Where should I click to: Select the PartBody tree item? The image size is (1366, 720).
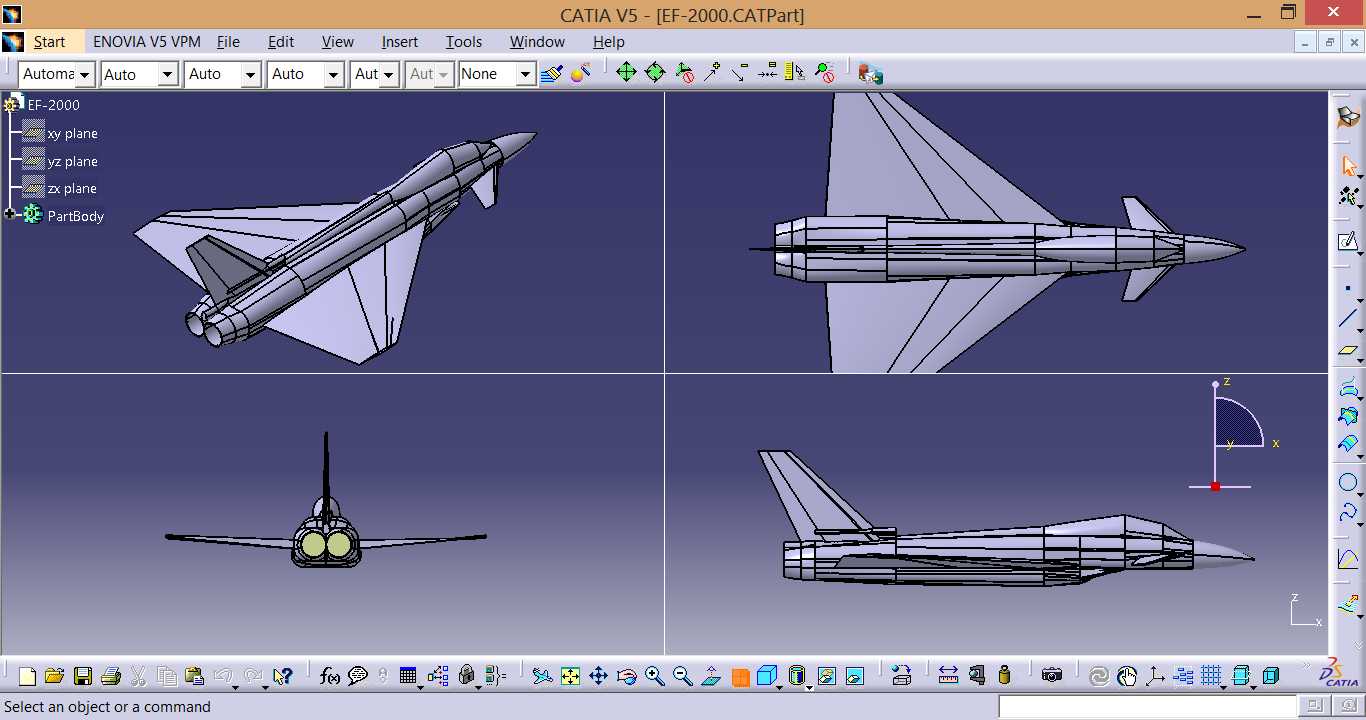click(x=76, y=216)
